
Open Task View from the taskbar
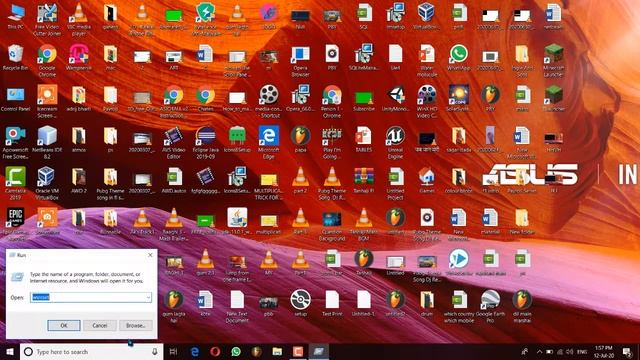(x=173, y=351)
